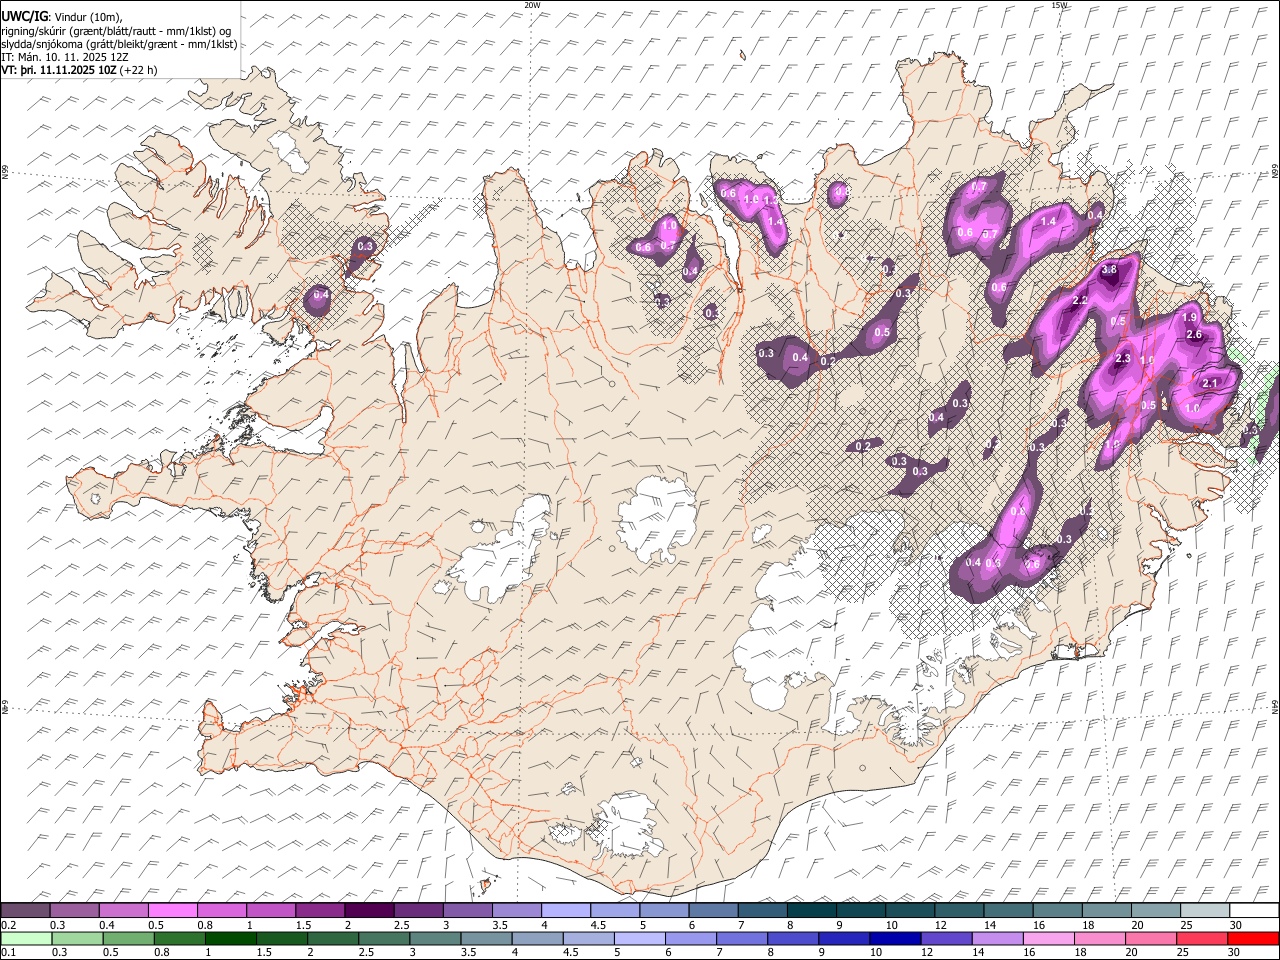Image resolution: width=1280 pixels, height=960 pixels.
Task: Click the "0.1" label on the rain scale
Action: [8, 952]
